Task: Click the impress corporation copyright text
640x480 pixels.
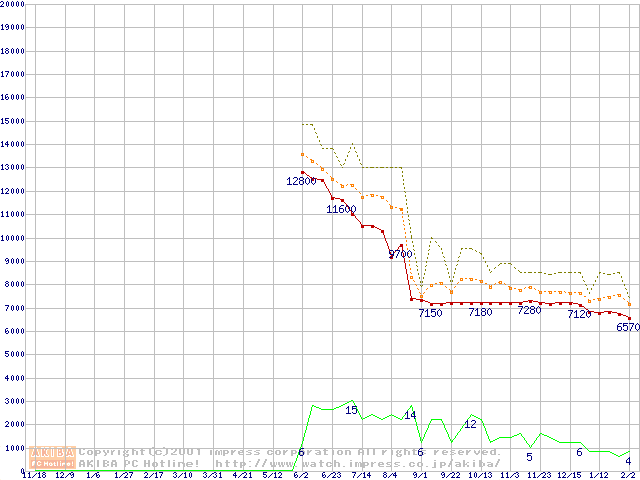Action: click(x=289, y=452)
